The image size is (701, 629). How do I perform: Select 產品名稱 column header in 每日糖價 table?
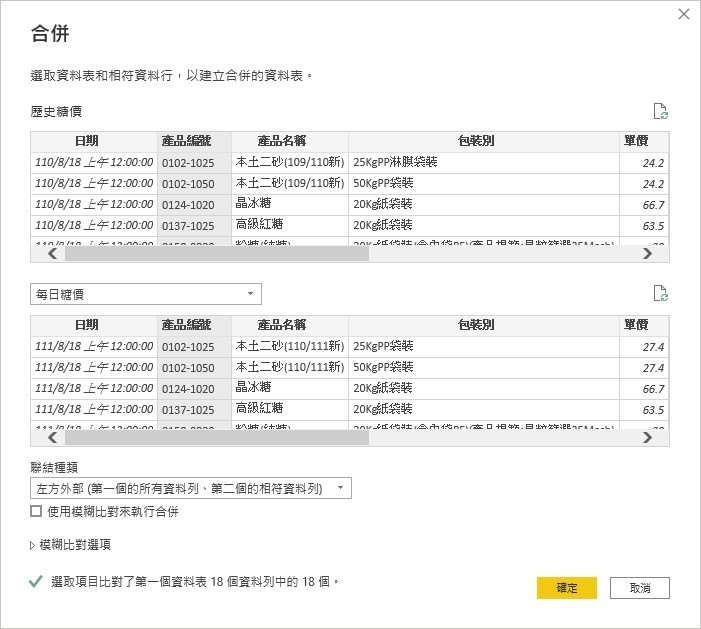(290, 325)
